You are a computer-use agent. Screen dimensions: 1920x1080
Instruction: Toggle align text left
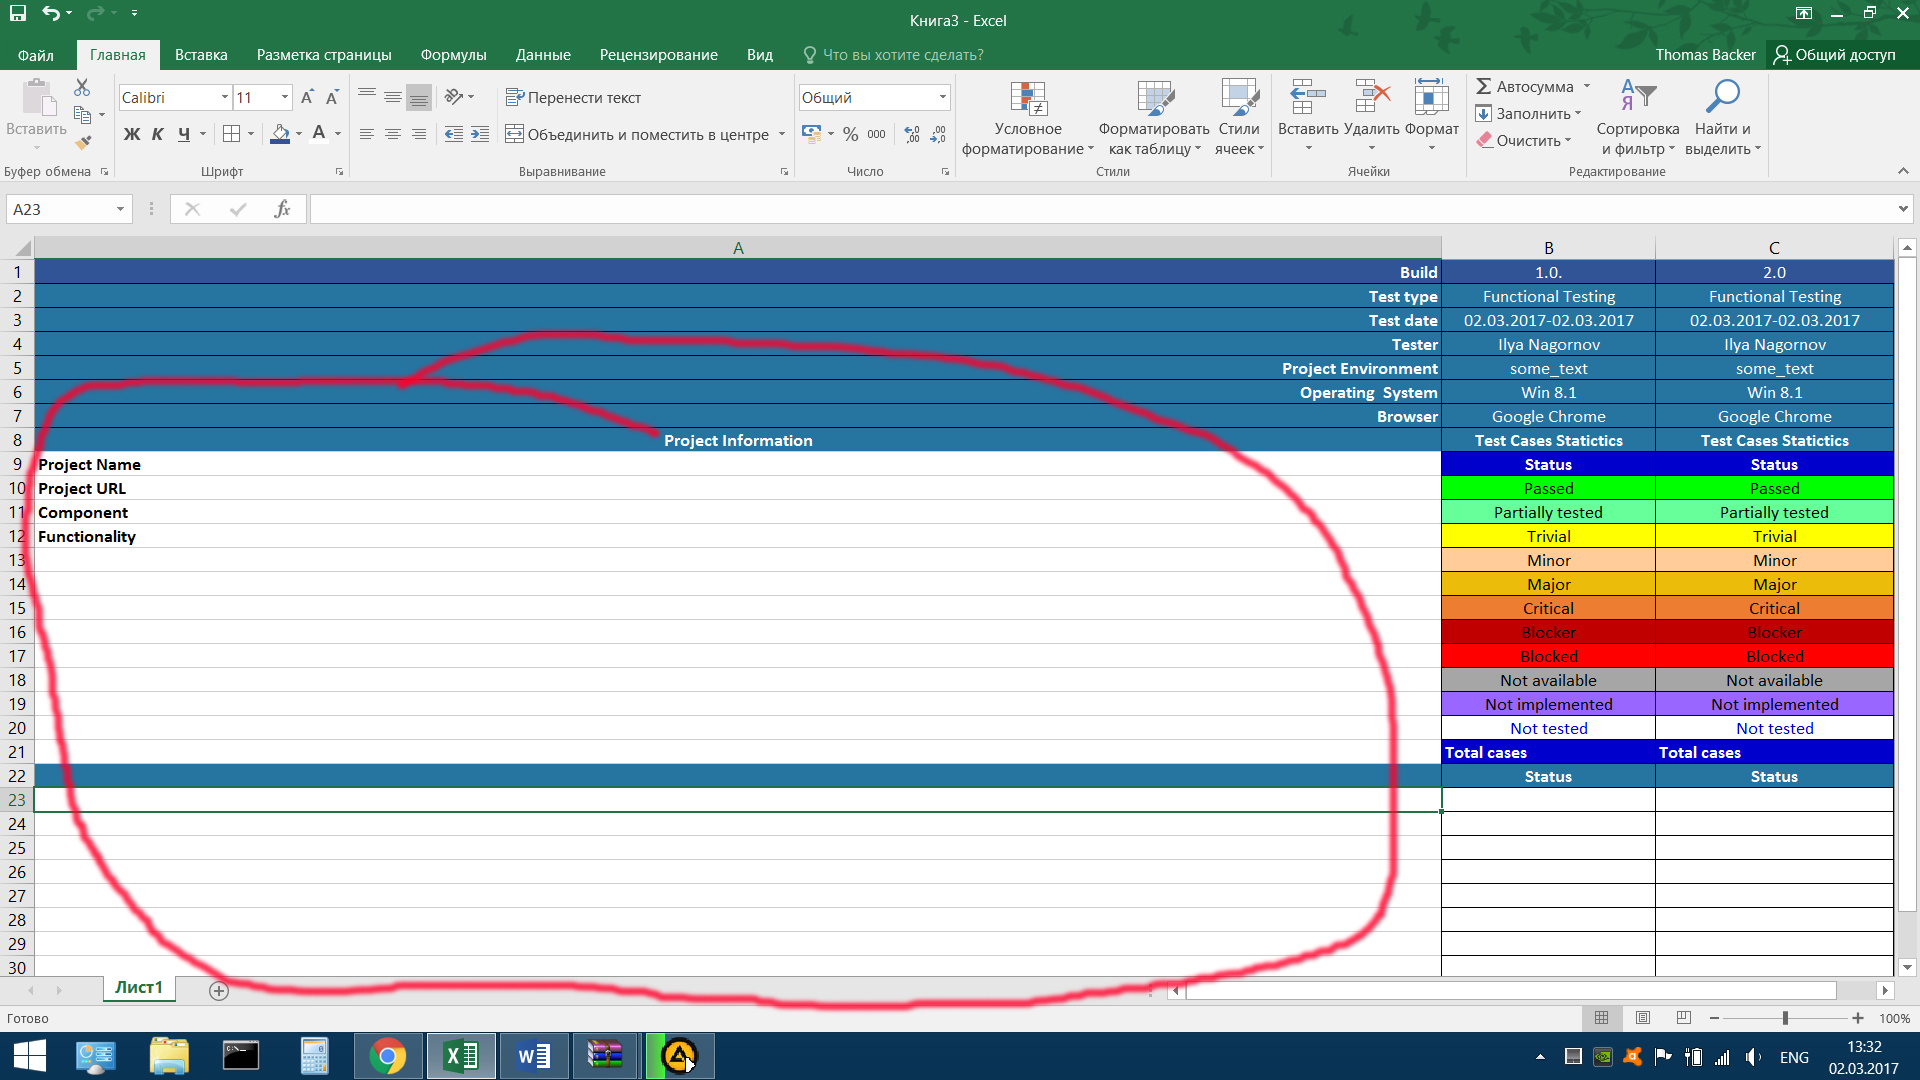click(367, 134)
